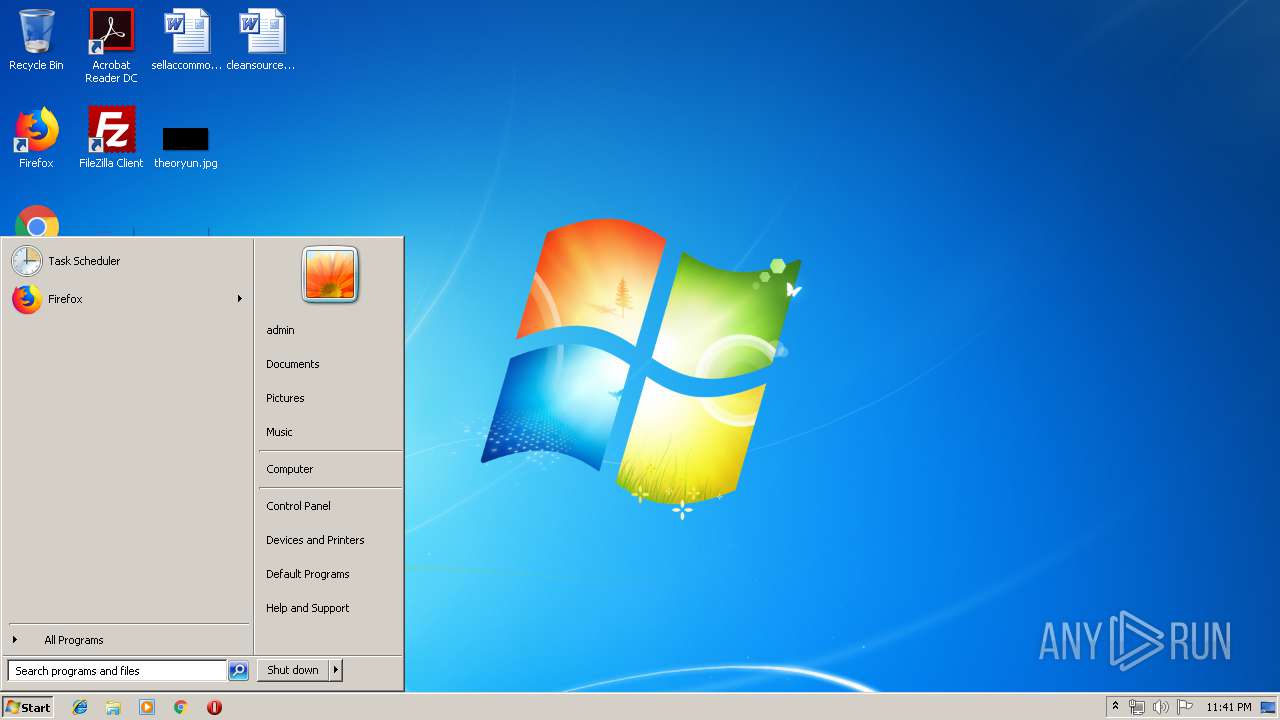Open Documents from the Start menu
Screen dimensions: 1280x720
click(292, 364)
